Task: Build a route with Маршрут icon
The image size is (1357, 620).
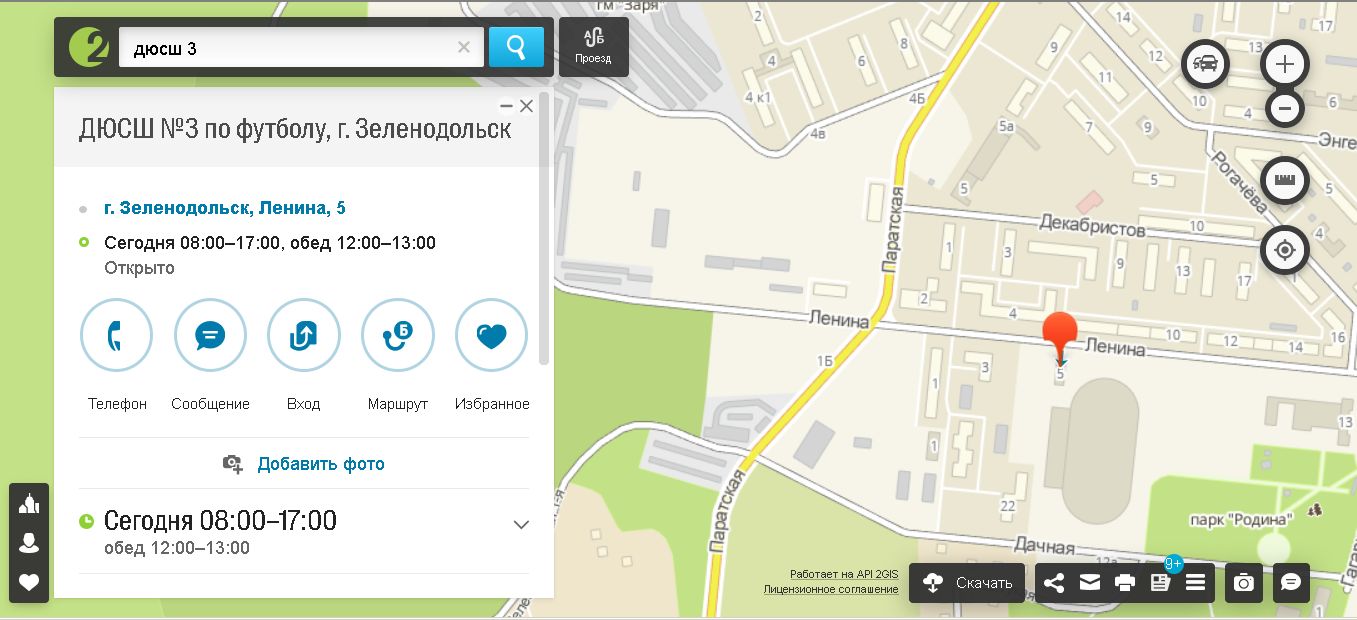Action: 398,335
